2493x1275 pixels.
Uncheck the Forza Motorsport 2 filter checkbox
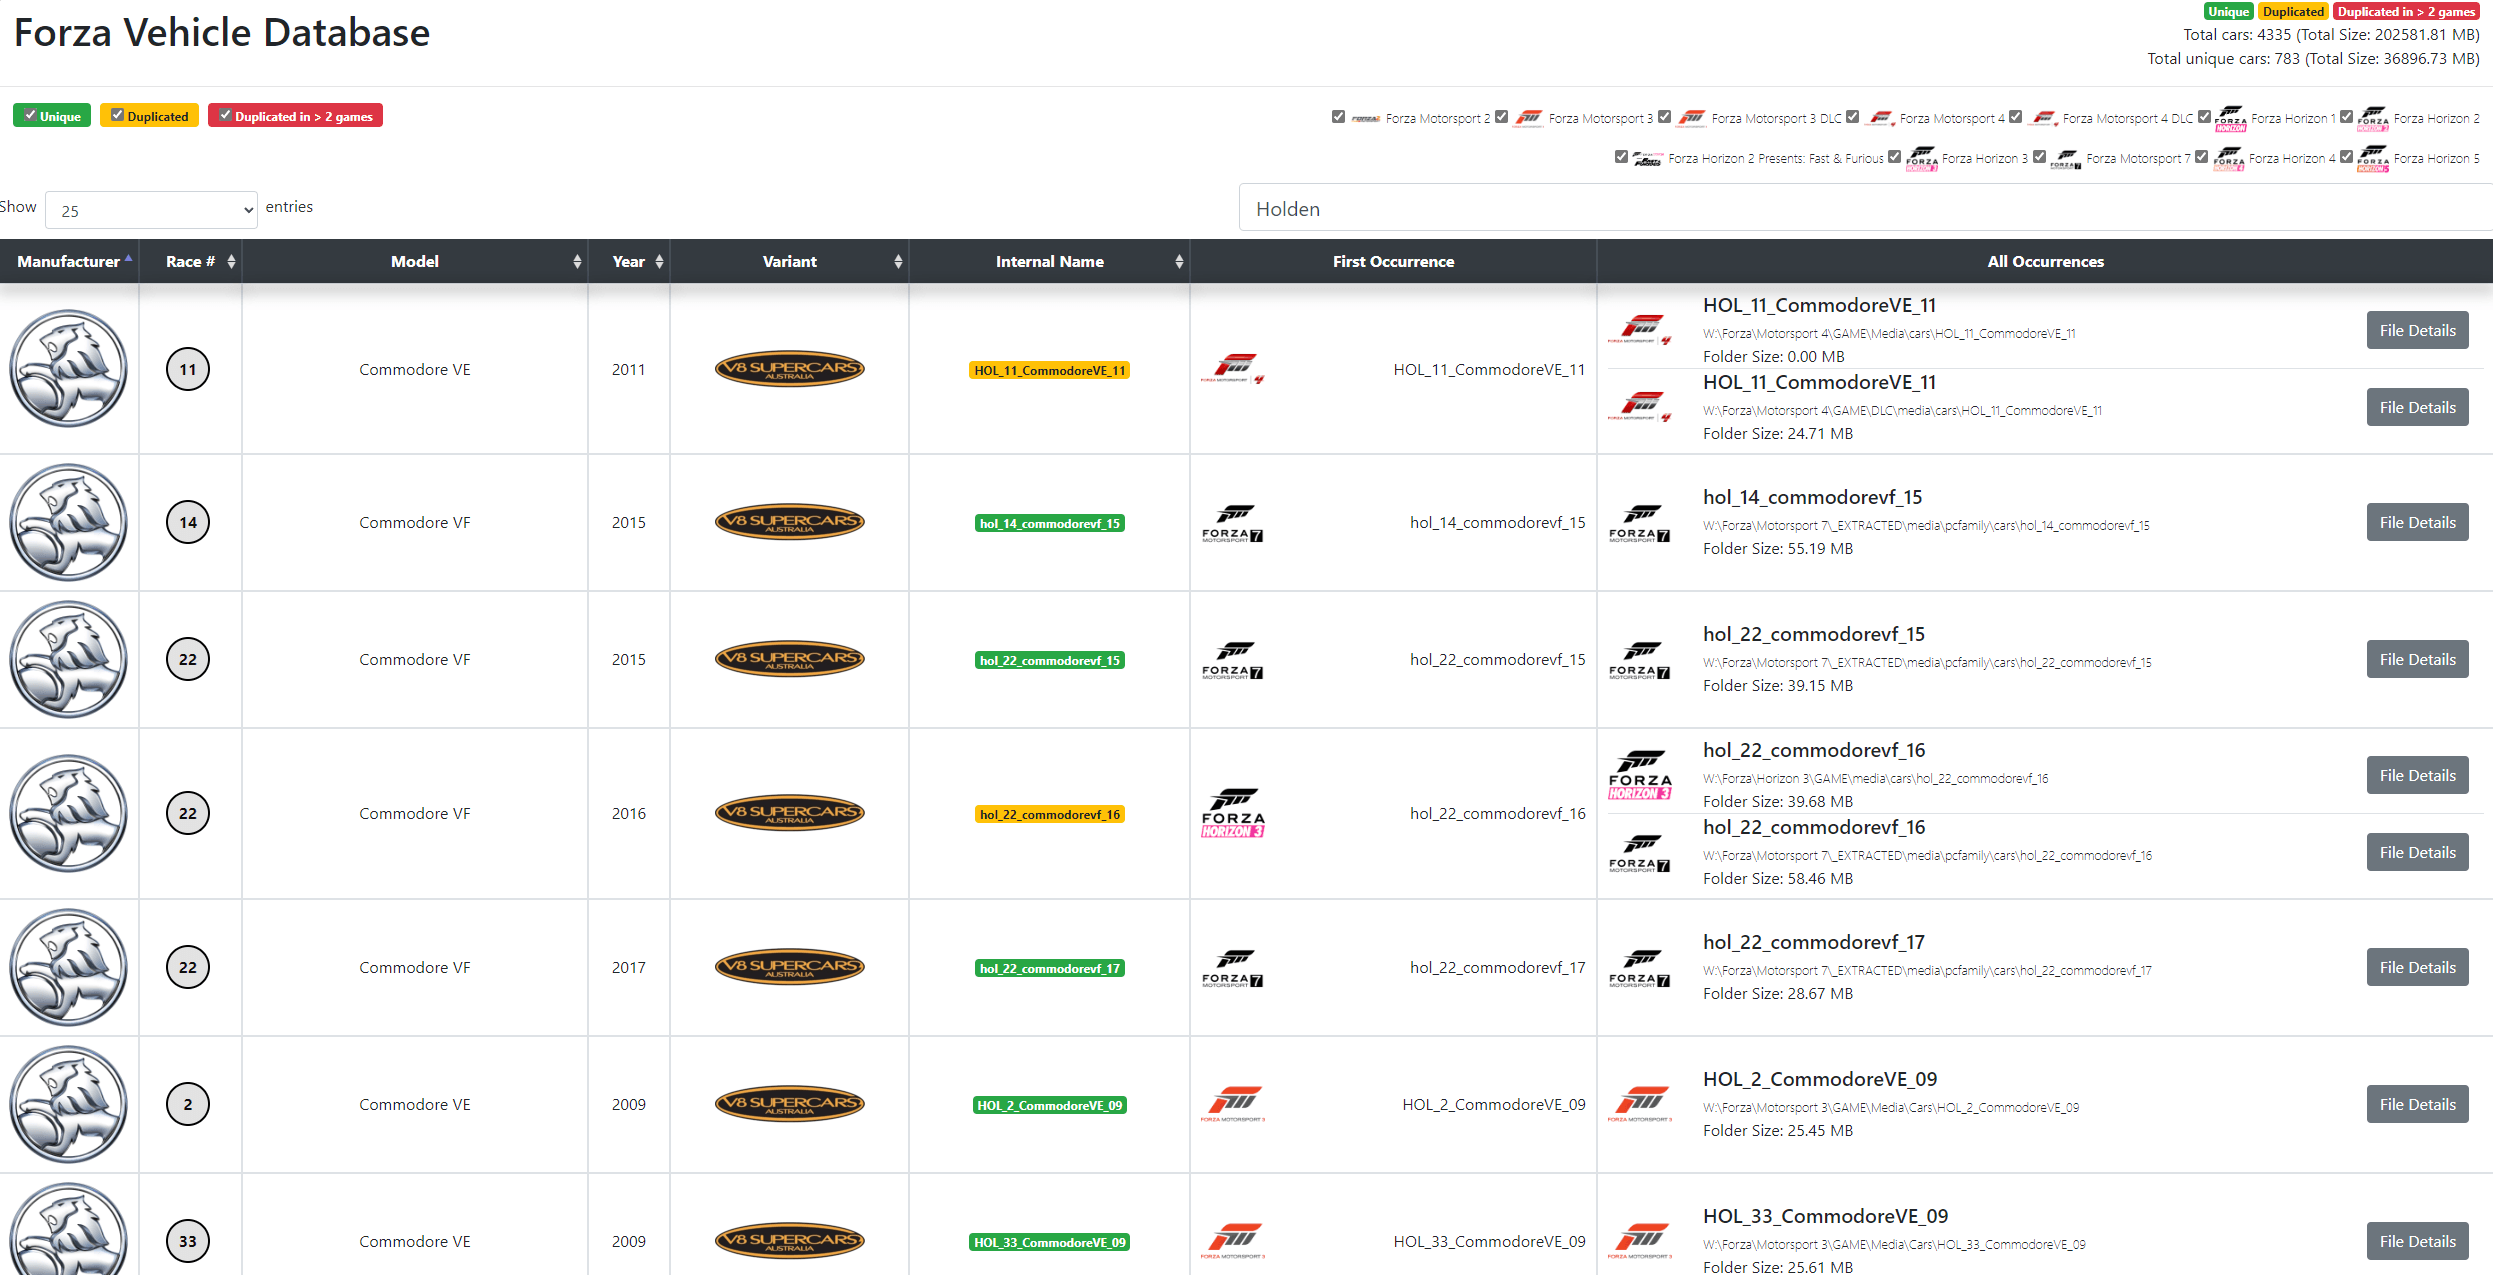pyautogui.click(x=1338, y=117)
